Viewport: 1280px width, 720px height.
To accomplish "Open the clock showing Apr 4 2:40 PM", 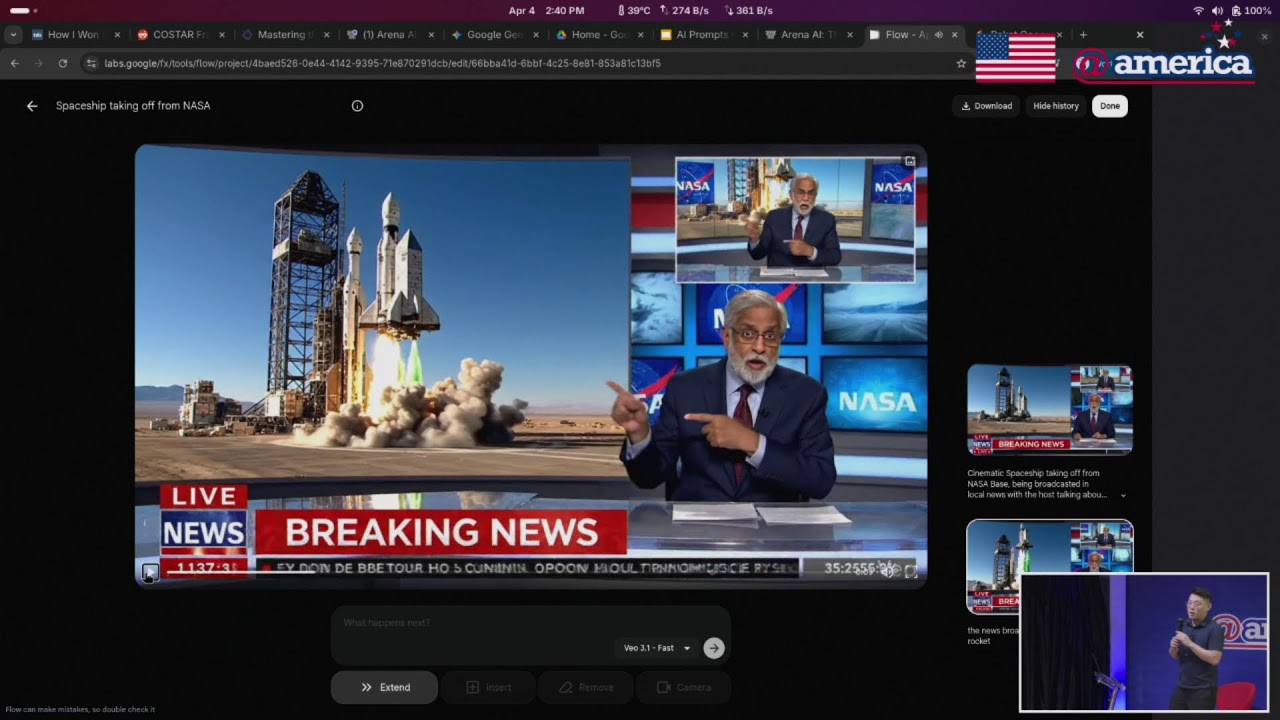I will pos(546,10).
